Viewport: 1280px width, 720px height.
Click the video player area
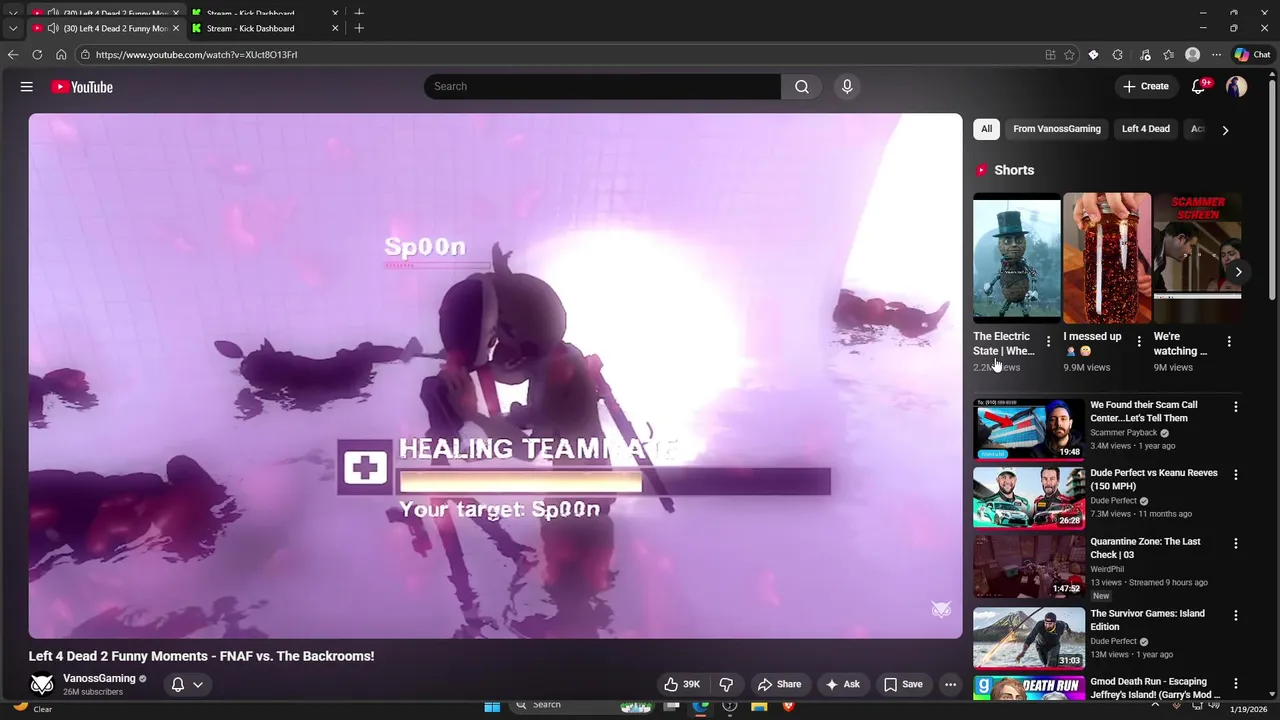pyautogui.click(x=495, y=376)
